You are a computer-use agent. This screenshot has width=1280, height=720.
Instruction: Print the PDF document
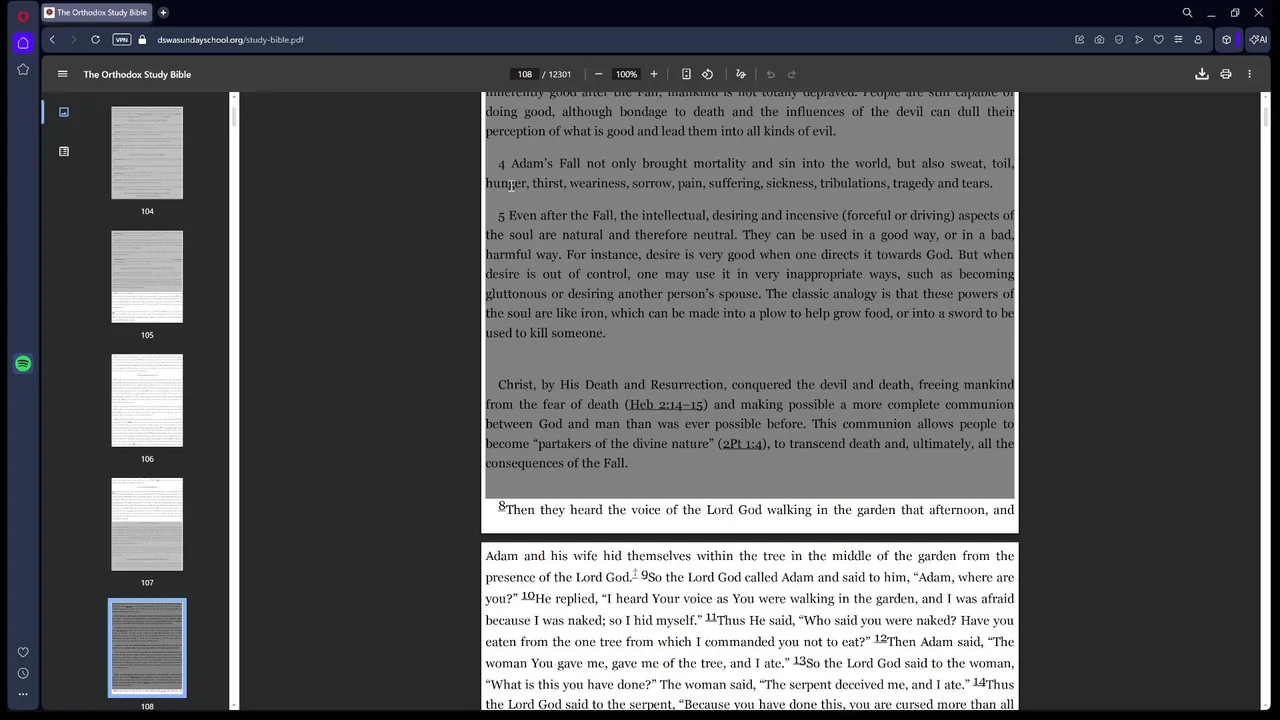tap(1225, 74)
